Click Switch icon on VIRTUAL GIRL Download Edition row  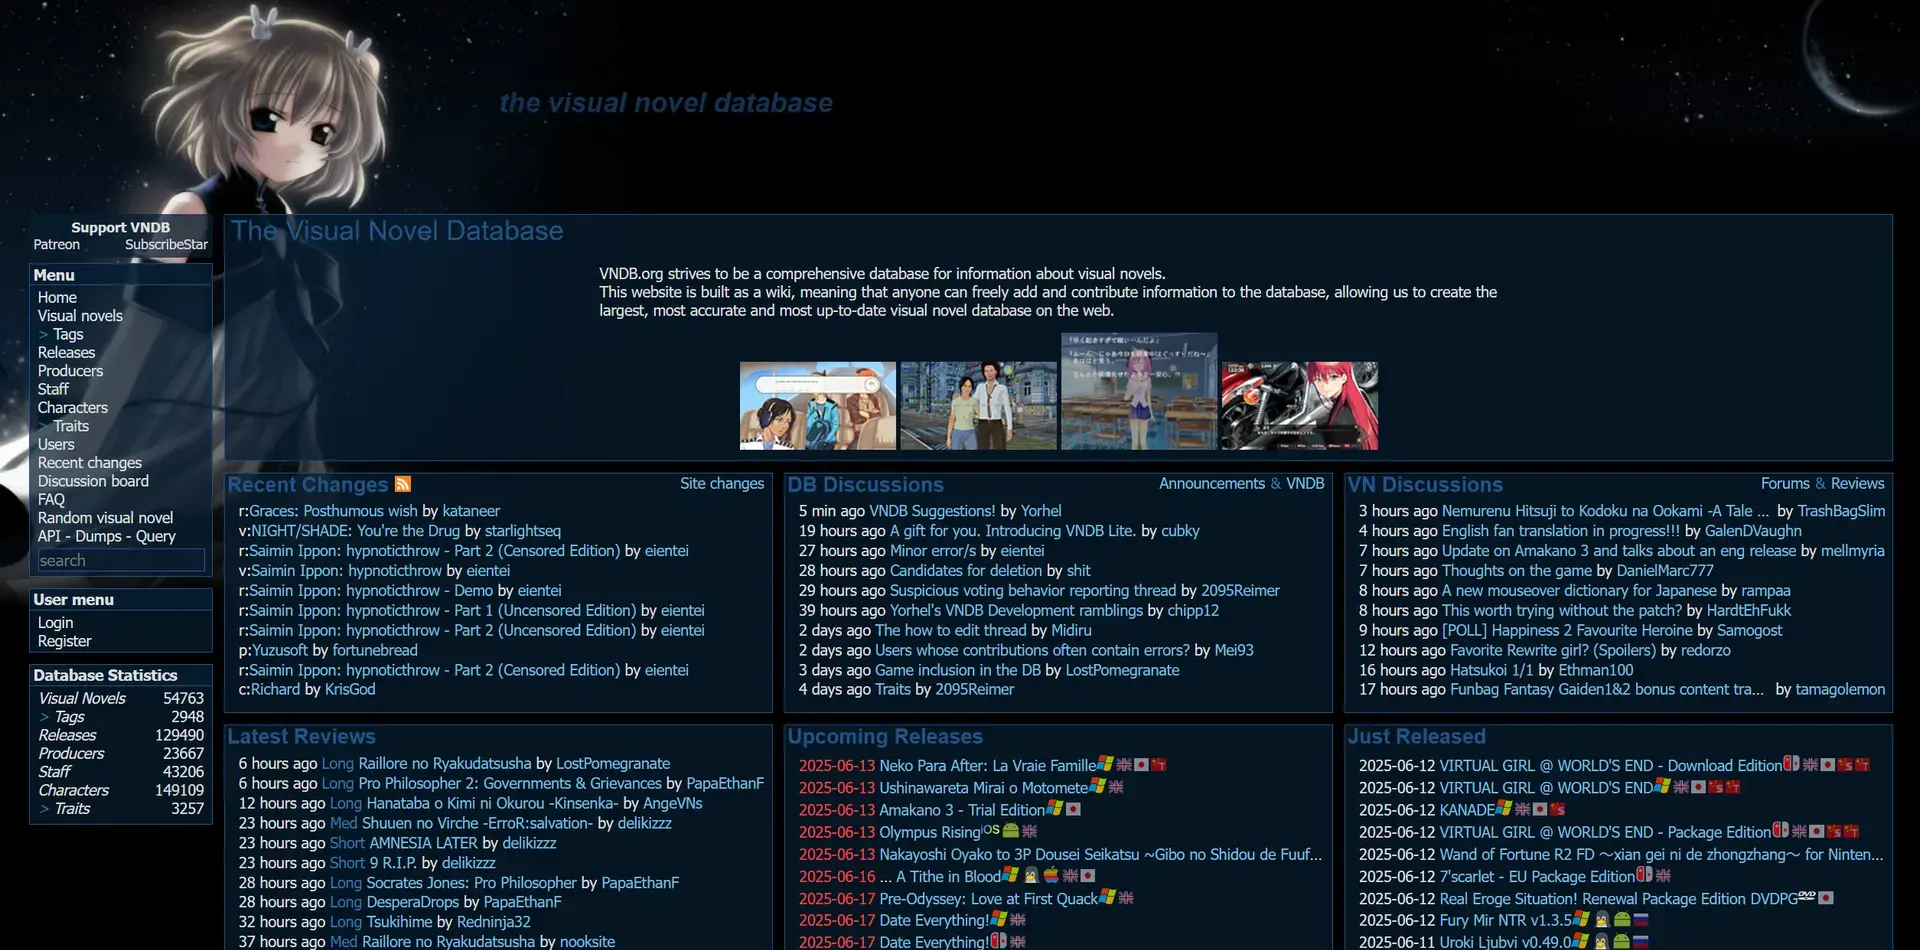click(1791, 763)
